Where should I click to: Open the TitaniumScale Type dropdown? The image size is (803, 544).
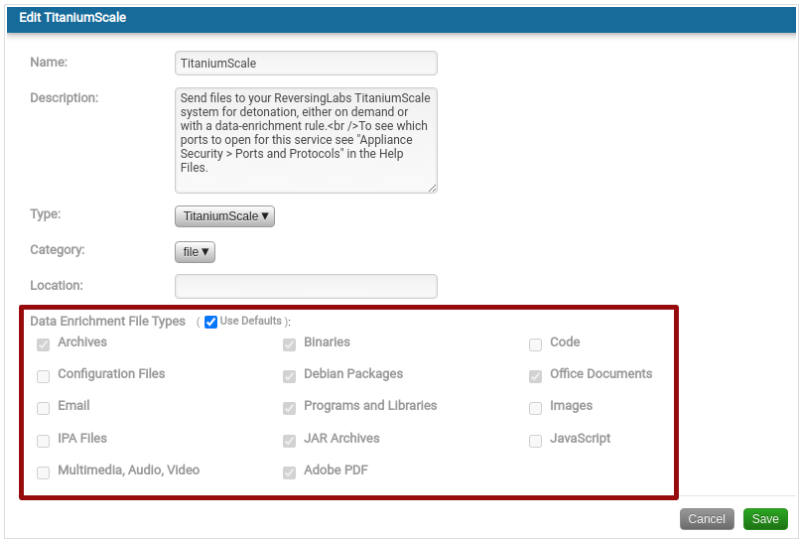225,216
